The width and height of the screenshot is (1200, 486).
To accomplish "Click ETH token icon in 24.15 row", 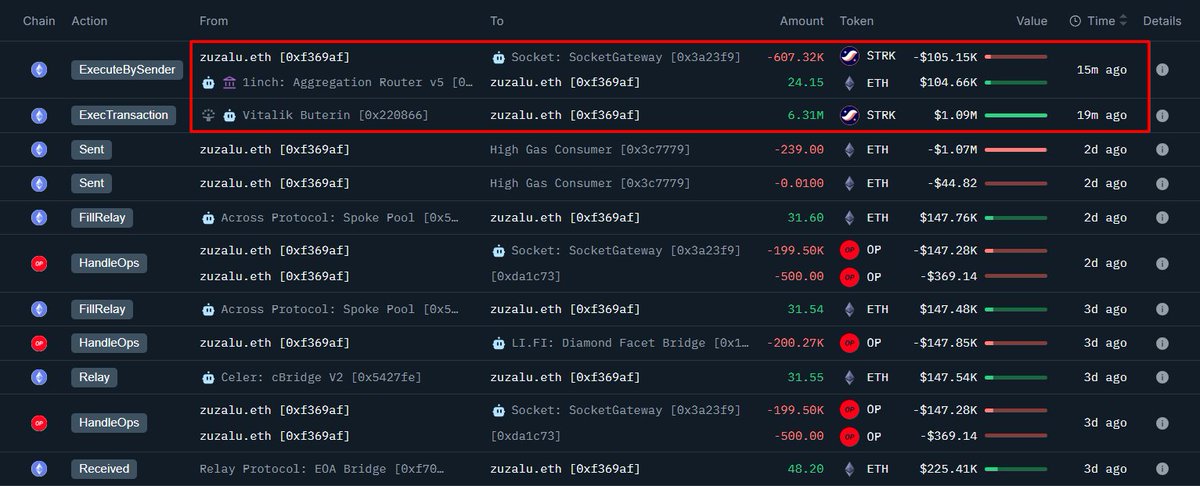I will tap(850, 82).
